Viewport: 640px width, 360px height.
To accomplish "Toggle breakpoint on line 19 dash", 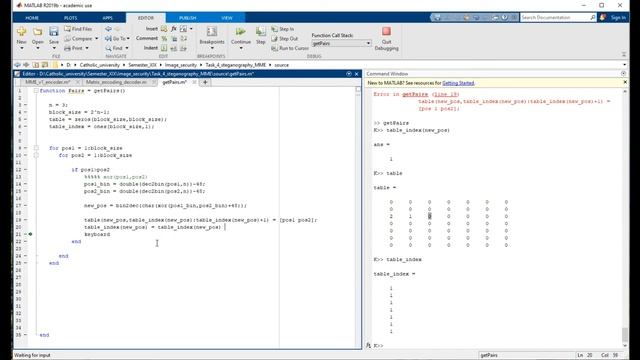I will (x=25, y=220).
